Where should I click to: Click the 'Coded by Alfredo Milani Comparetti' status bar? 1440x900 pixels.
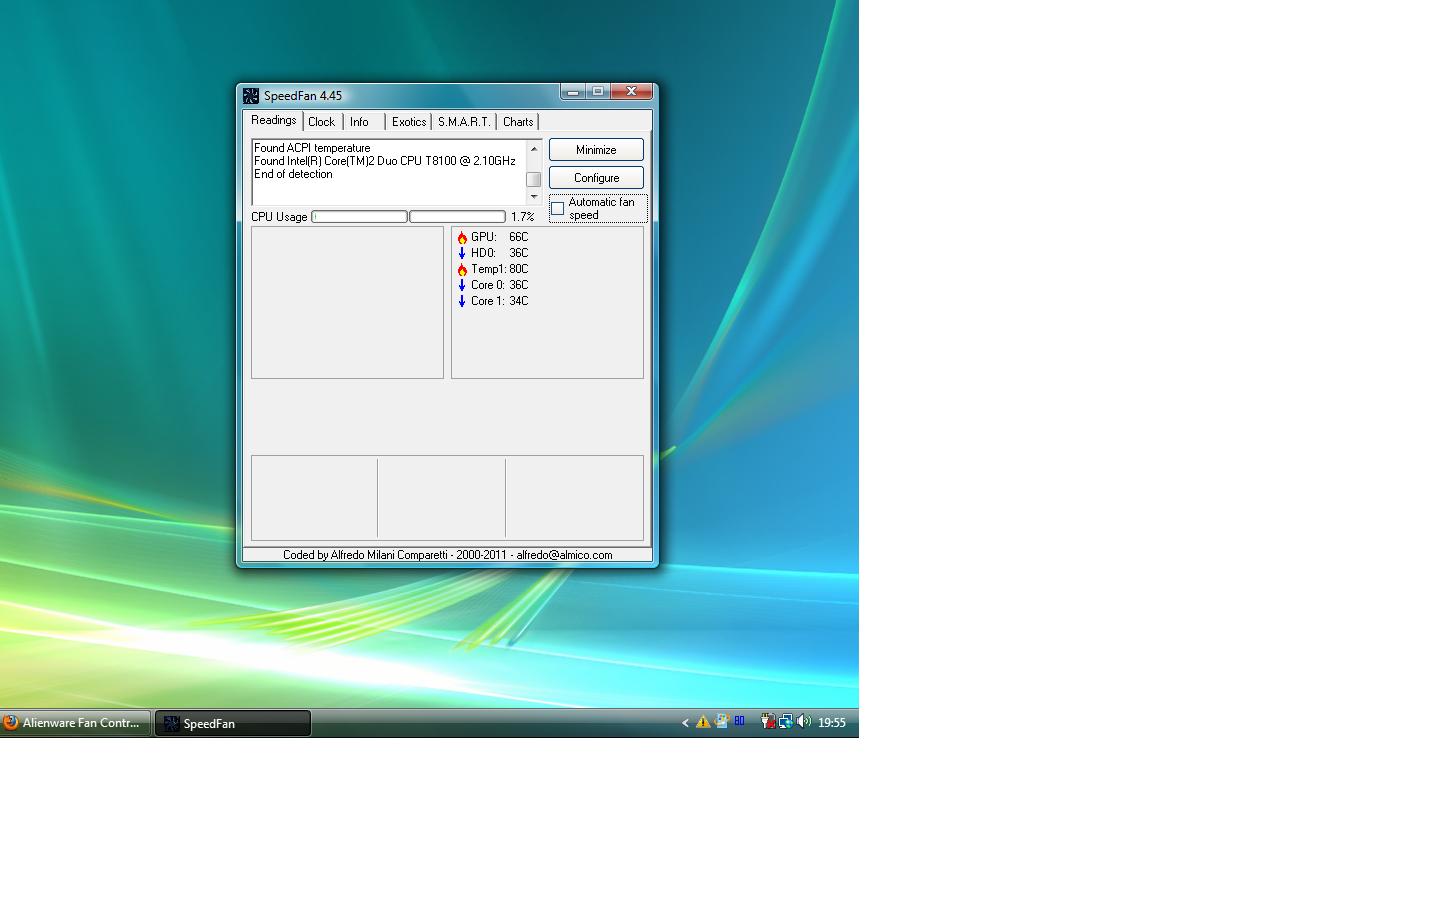[x=447, y=555]
